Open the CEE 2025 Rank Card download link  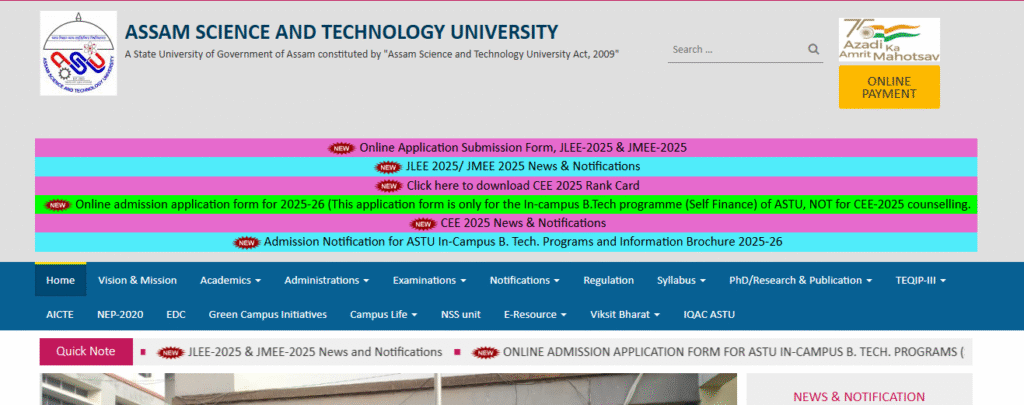(x=522, y=186)
